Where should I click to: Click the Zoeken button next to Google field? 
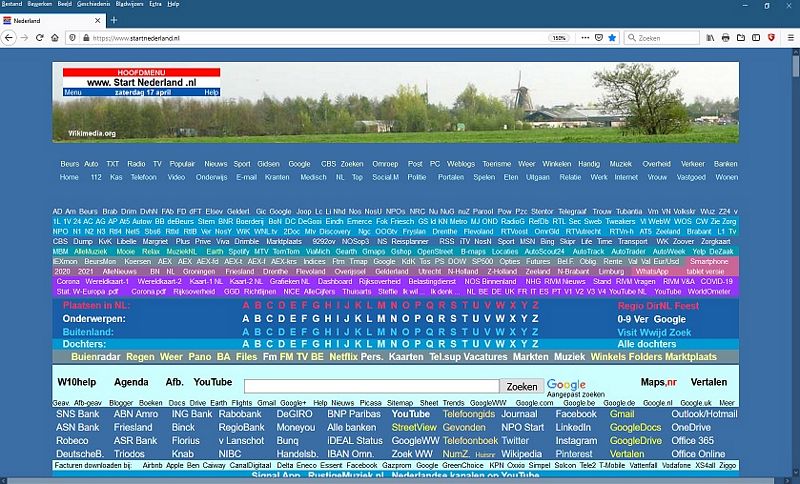tap(521, 387)
